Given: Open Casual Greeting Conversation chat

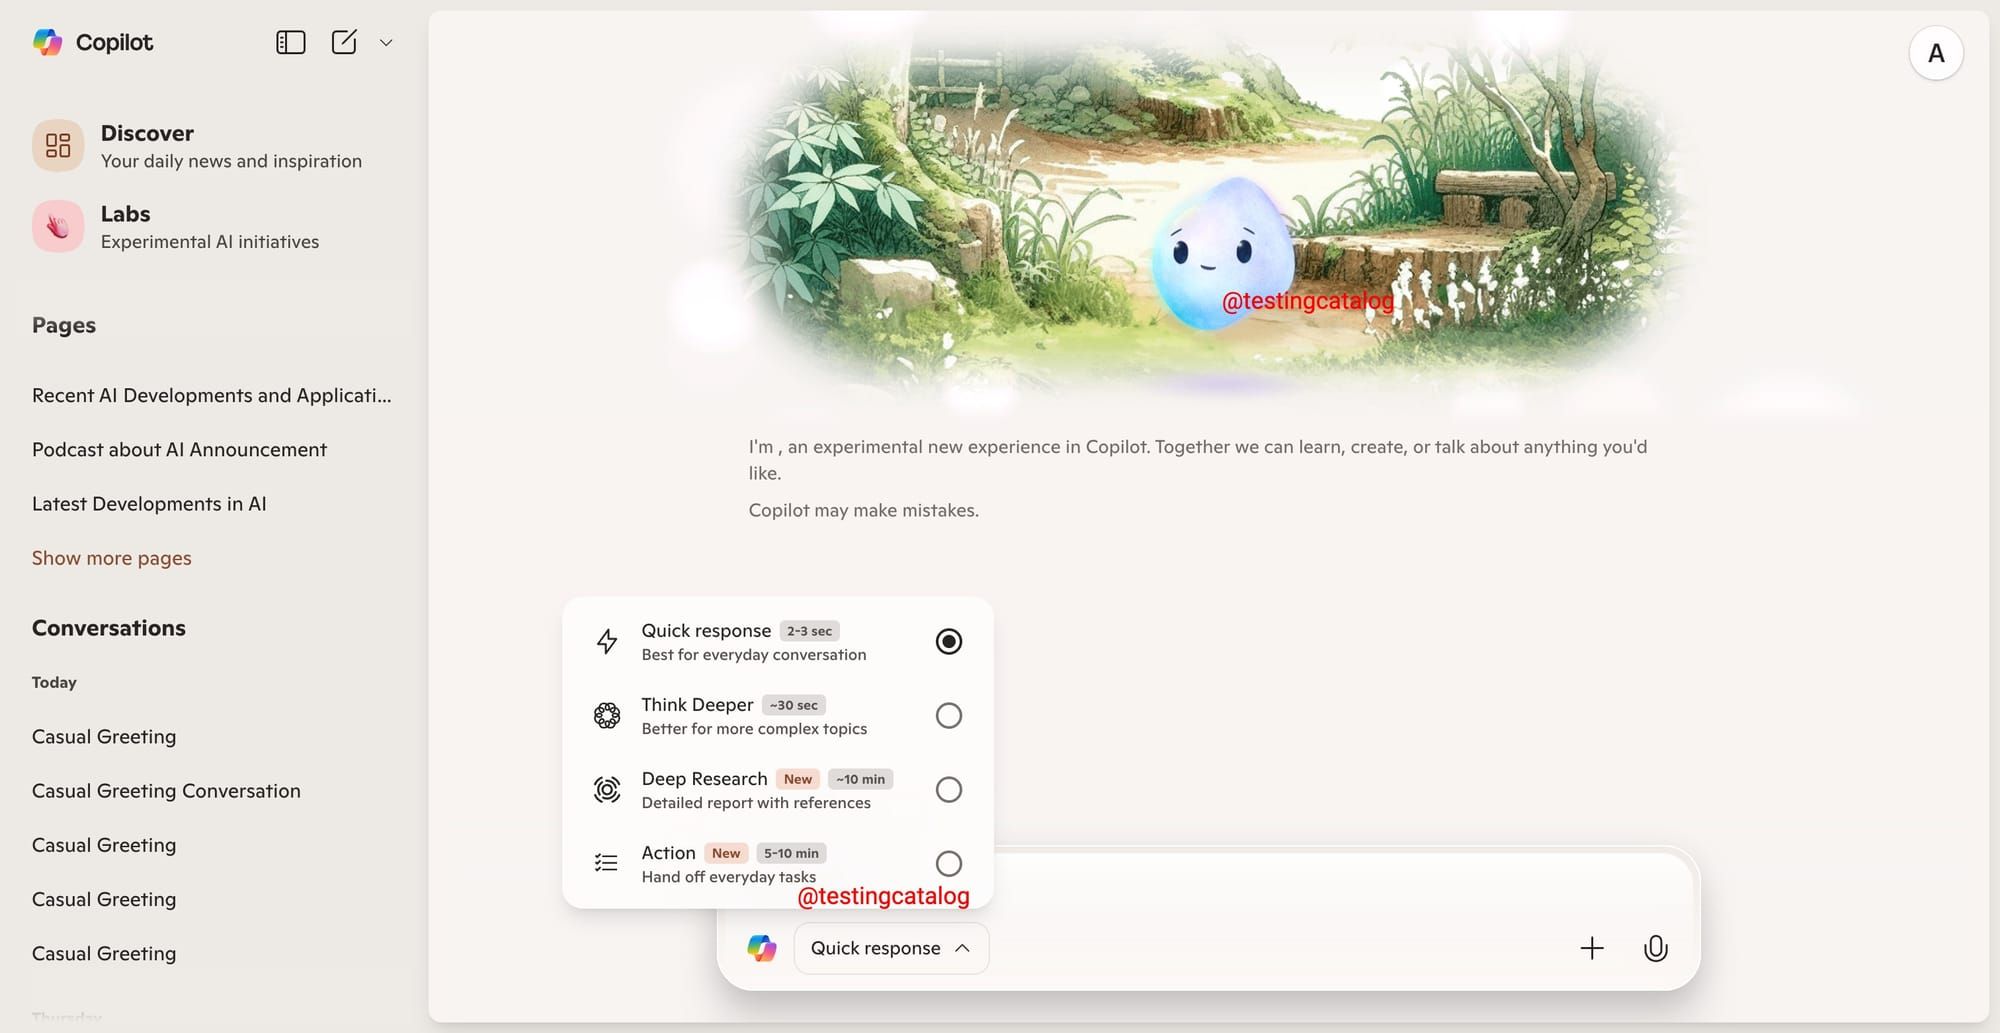Looking at the screenshot, I should [x=166, y=791].
